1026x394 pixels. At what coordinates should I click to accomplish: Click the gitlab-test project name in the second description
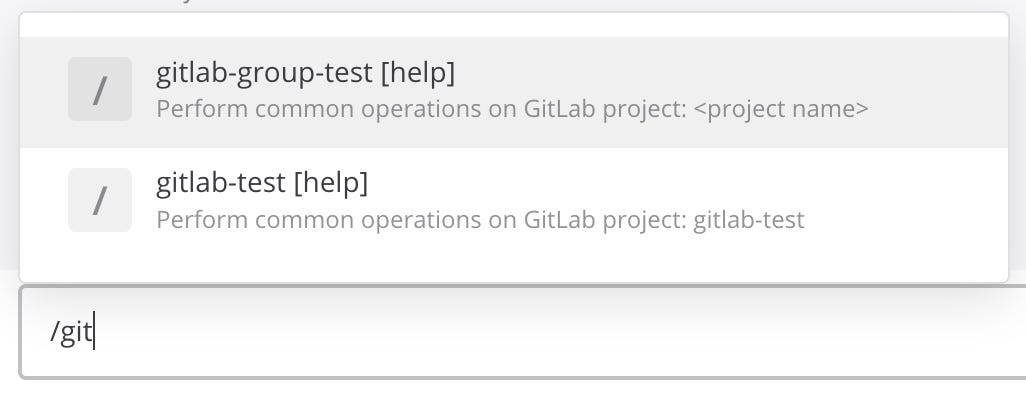(749, 219)
